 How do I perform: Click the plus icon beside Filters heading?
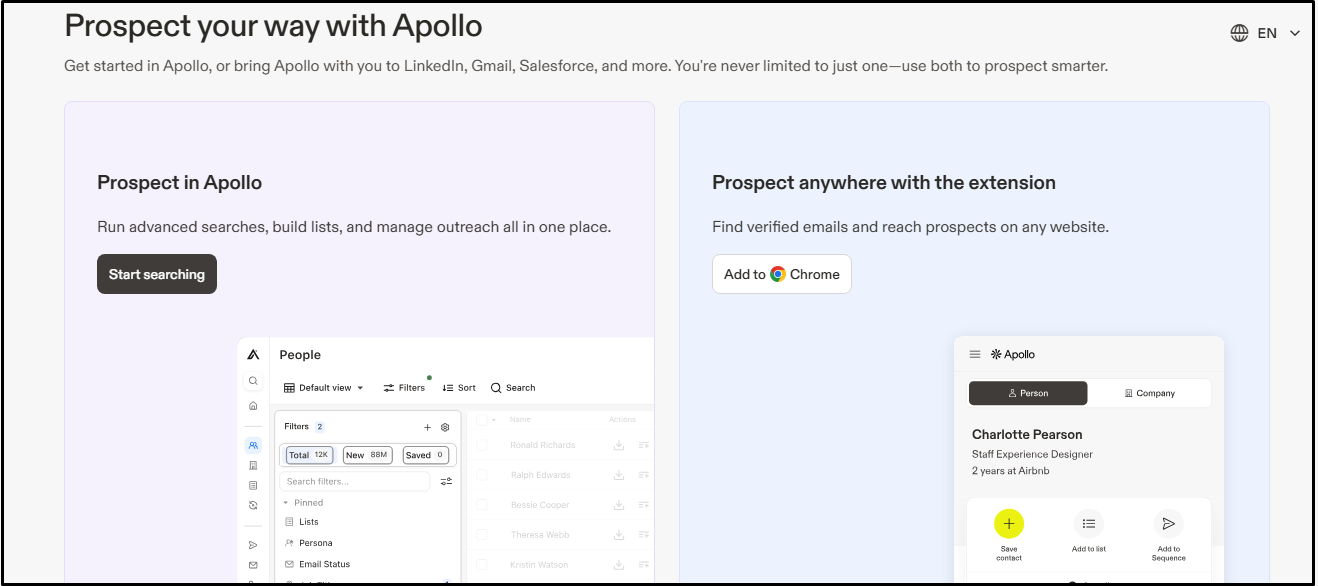coord(428,427)
